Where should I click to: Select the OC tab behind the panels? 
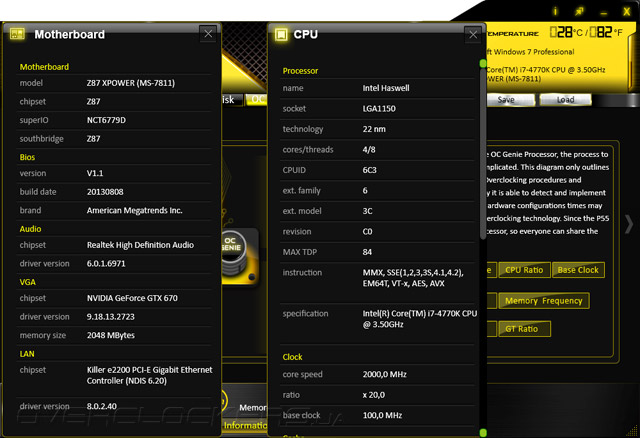click(x=257, y=100)
